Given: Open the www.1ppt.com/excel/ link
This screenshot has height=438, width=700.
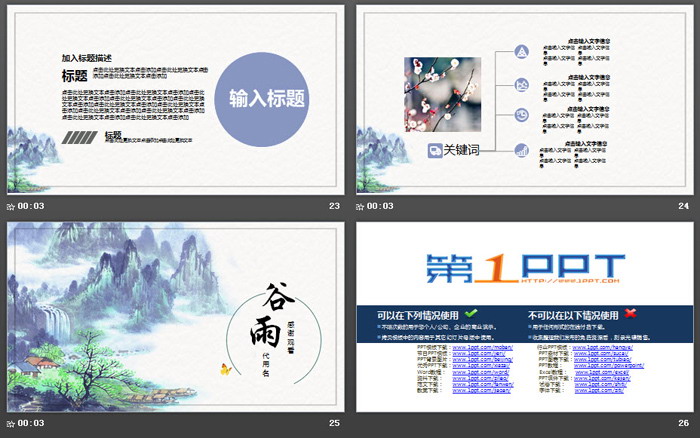Looking at the screenshot, I should coord(600,372).
